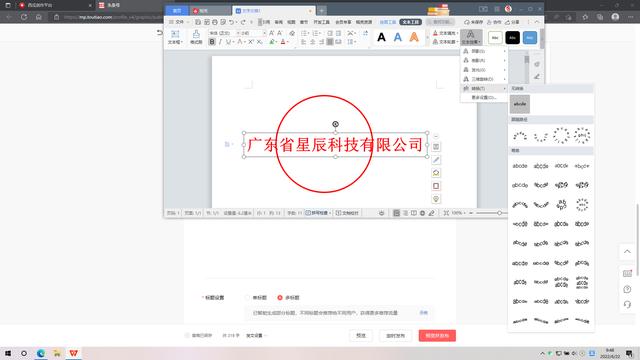Click the preview button on web page
Viewport: 640px width, 360px height.
tap(361, 336)
